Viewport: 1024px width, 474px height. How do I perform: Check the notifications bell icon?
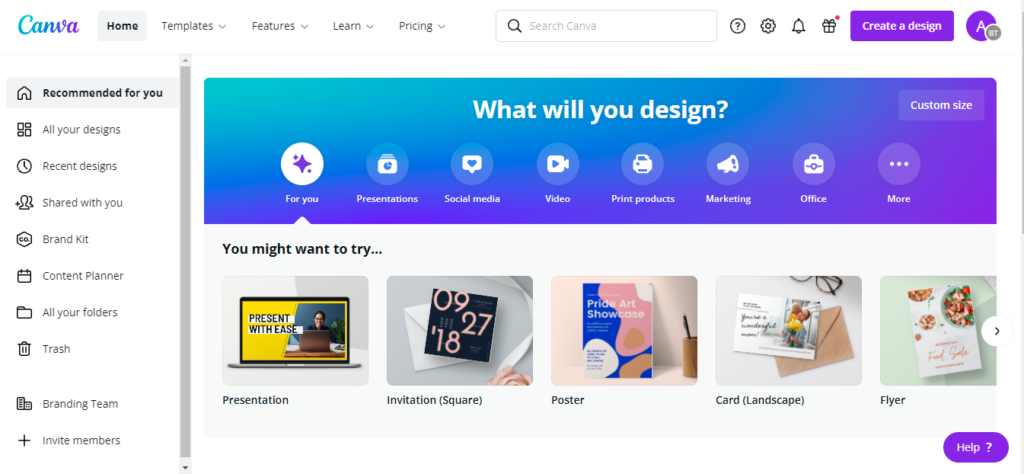tap(798, 26)
